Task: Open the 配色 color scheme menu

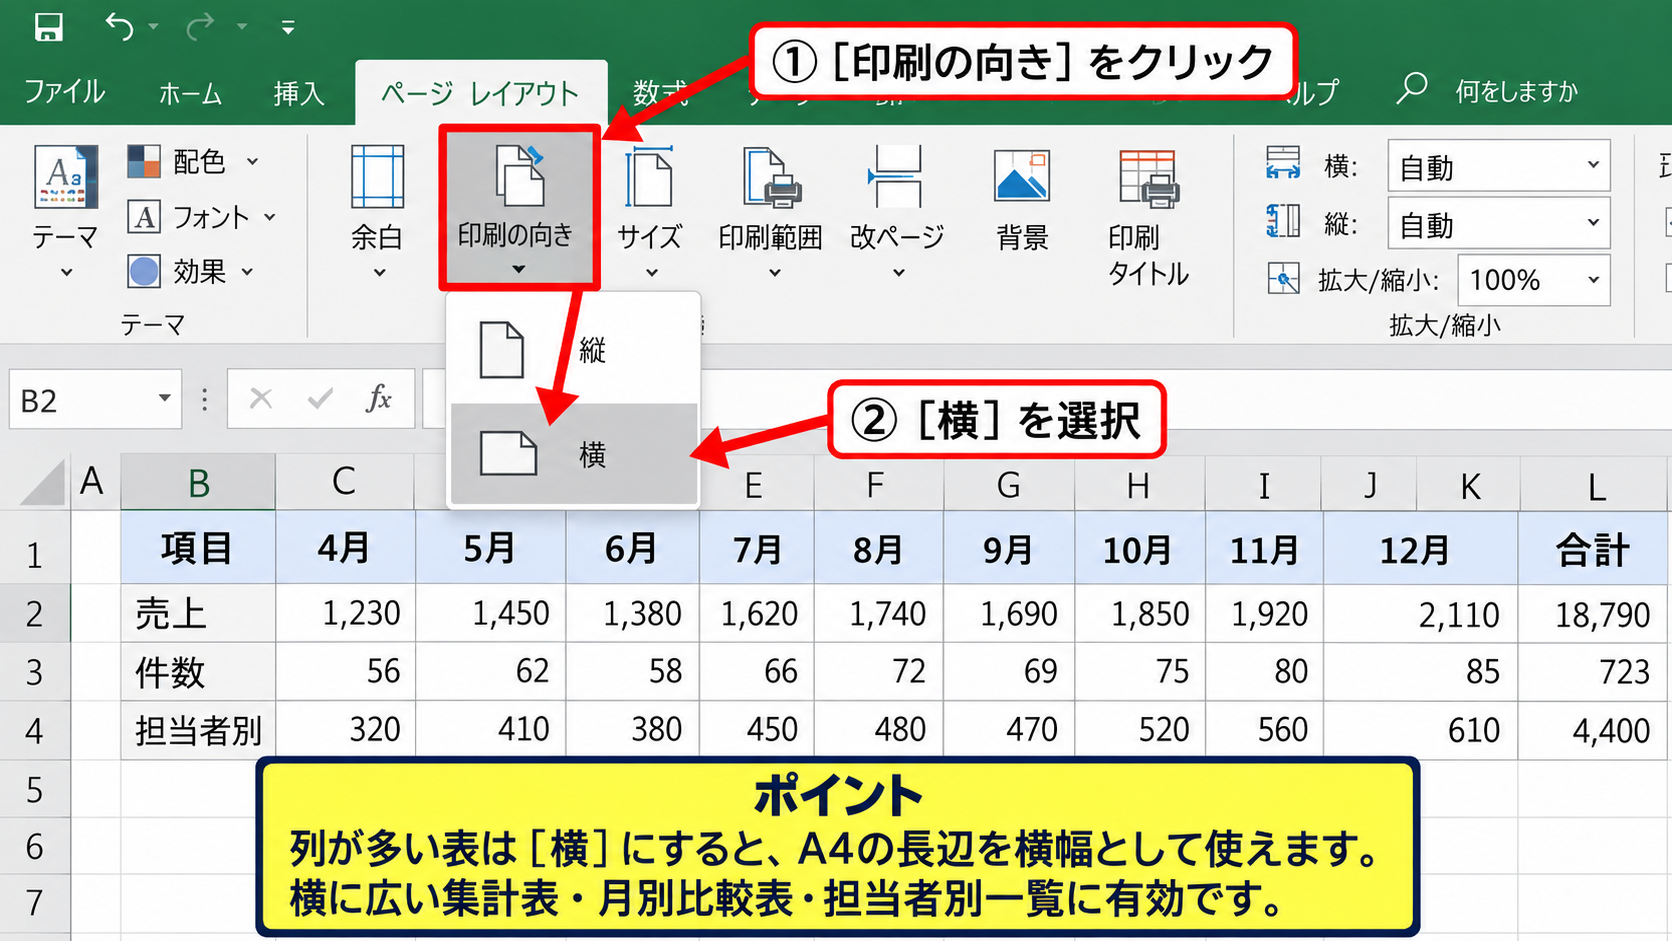Action: pyautogui.click(x=194, y=161)
